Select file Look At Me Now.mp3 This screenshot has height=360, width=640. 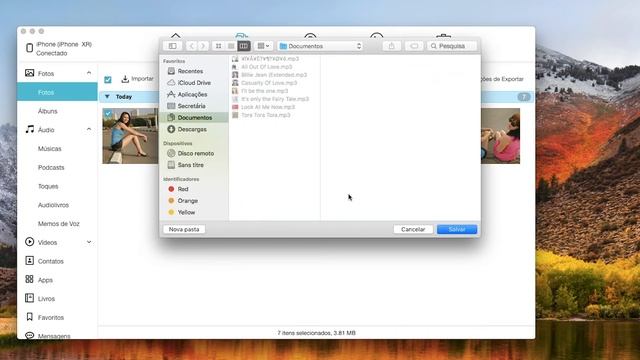268,107
